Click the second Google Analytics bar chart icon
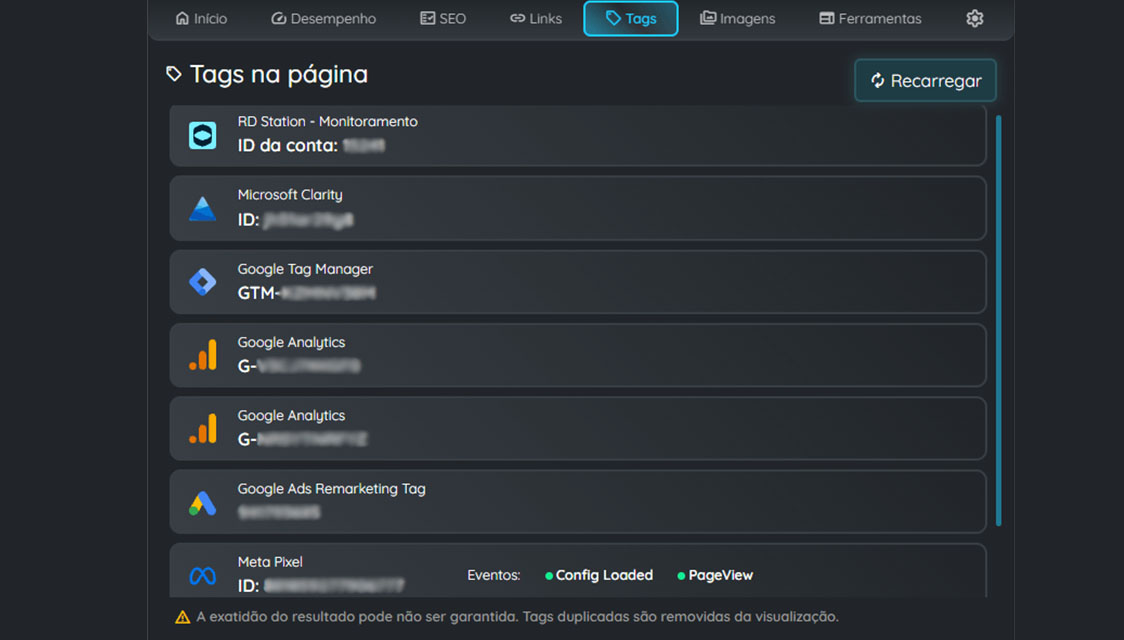Image resolution: width=1124 pixels, height=640 pixels. pyautogui.click(x=203, y=428)
